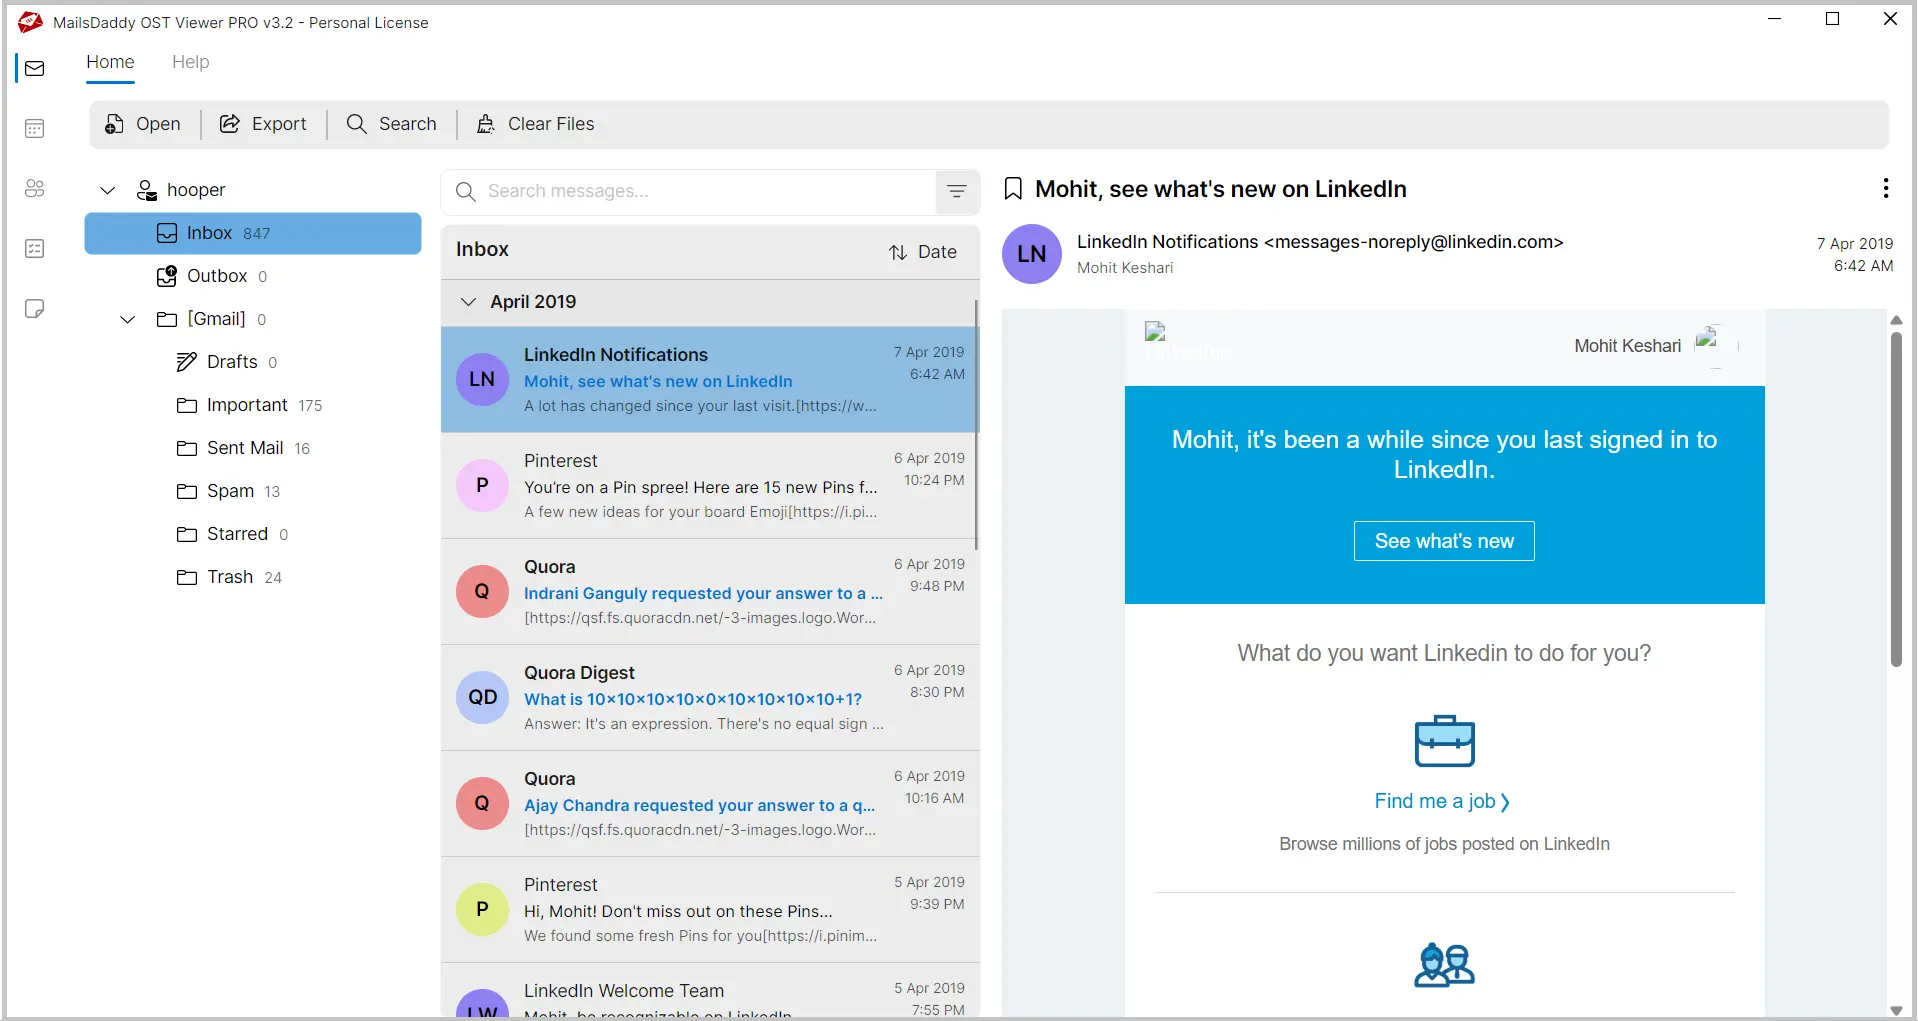This screenshot has height=1021, width=1918.
Task: Click the Export toolbar button
Action: pyautogui.click(x=263, y=124)
